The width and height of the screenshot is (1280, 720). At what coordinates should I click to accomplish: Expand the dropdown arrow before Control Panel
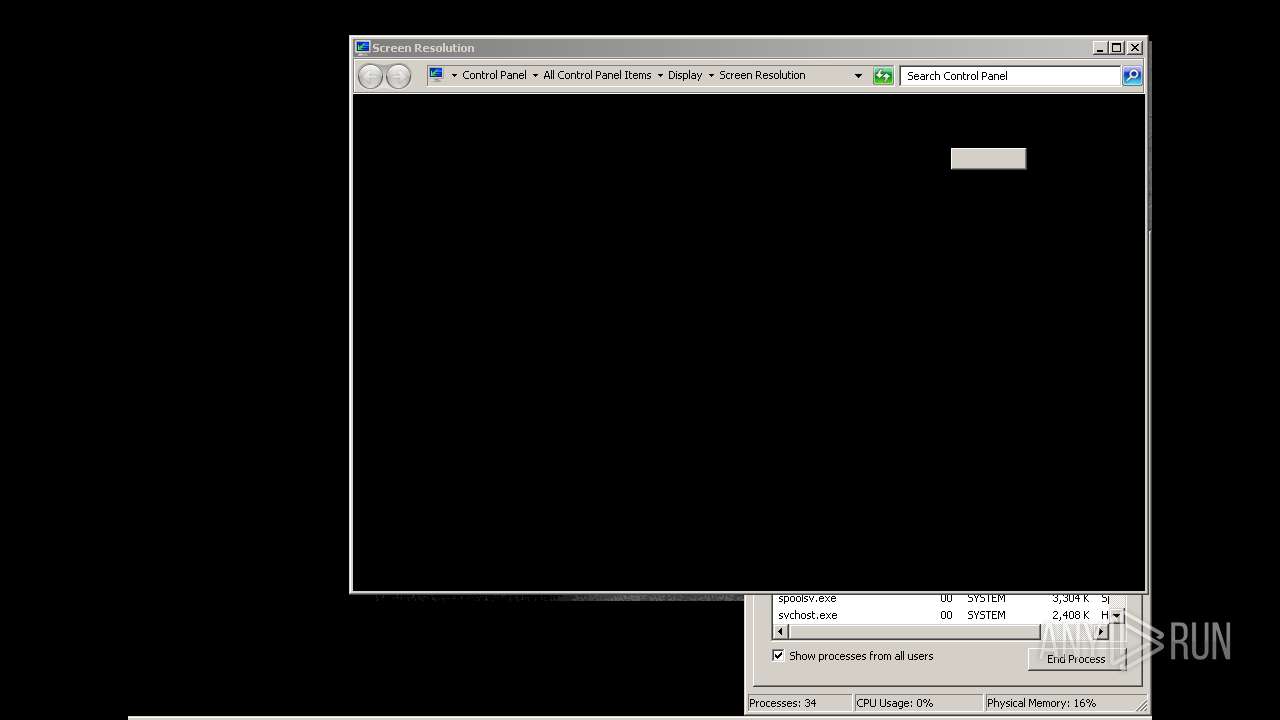point(454,76)
